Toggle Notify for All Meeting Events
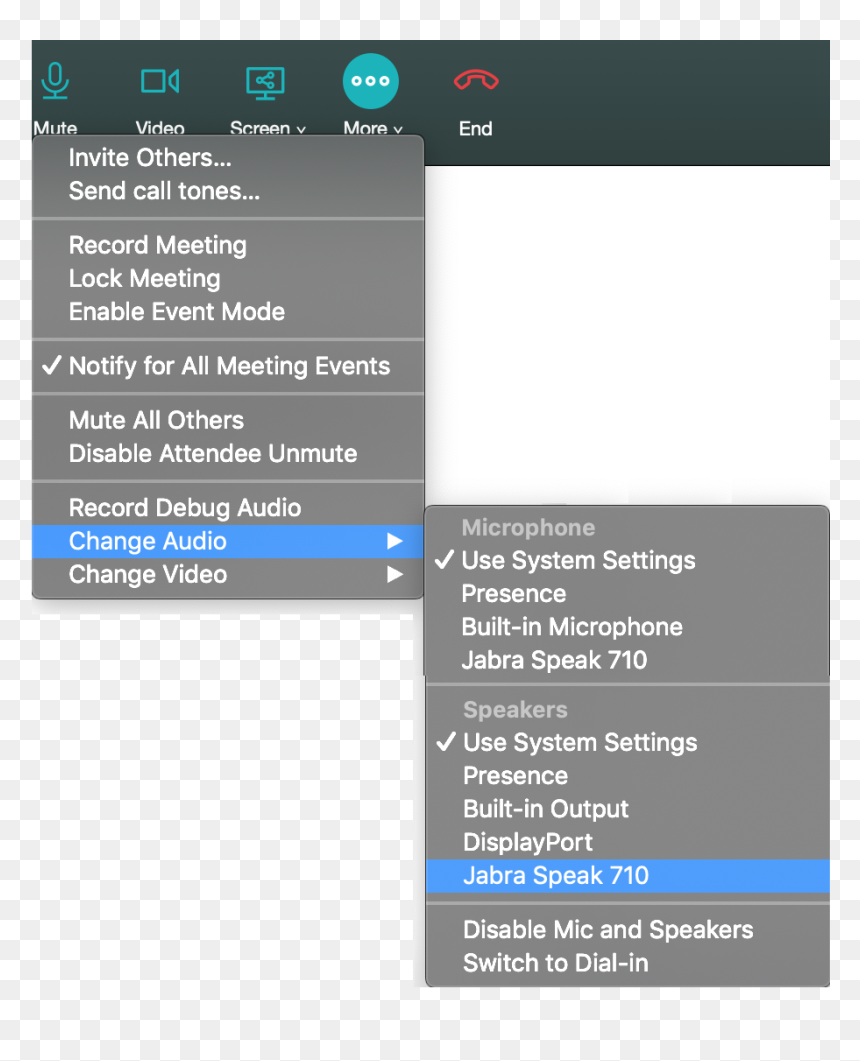 (x=228, y=366)
